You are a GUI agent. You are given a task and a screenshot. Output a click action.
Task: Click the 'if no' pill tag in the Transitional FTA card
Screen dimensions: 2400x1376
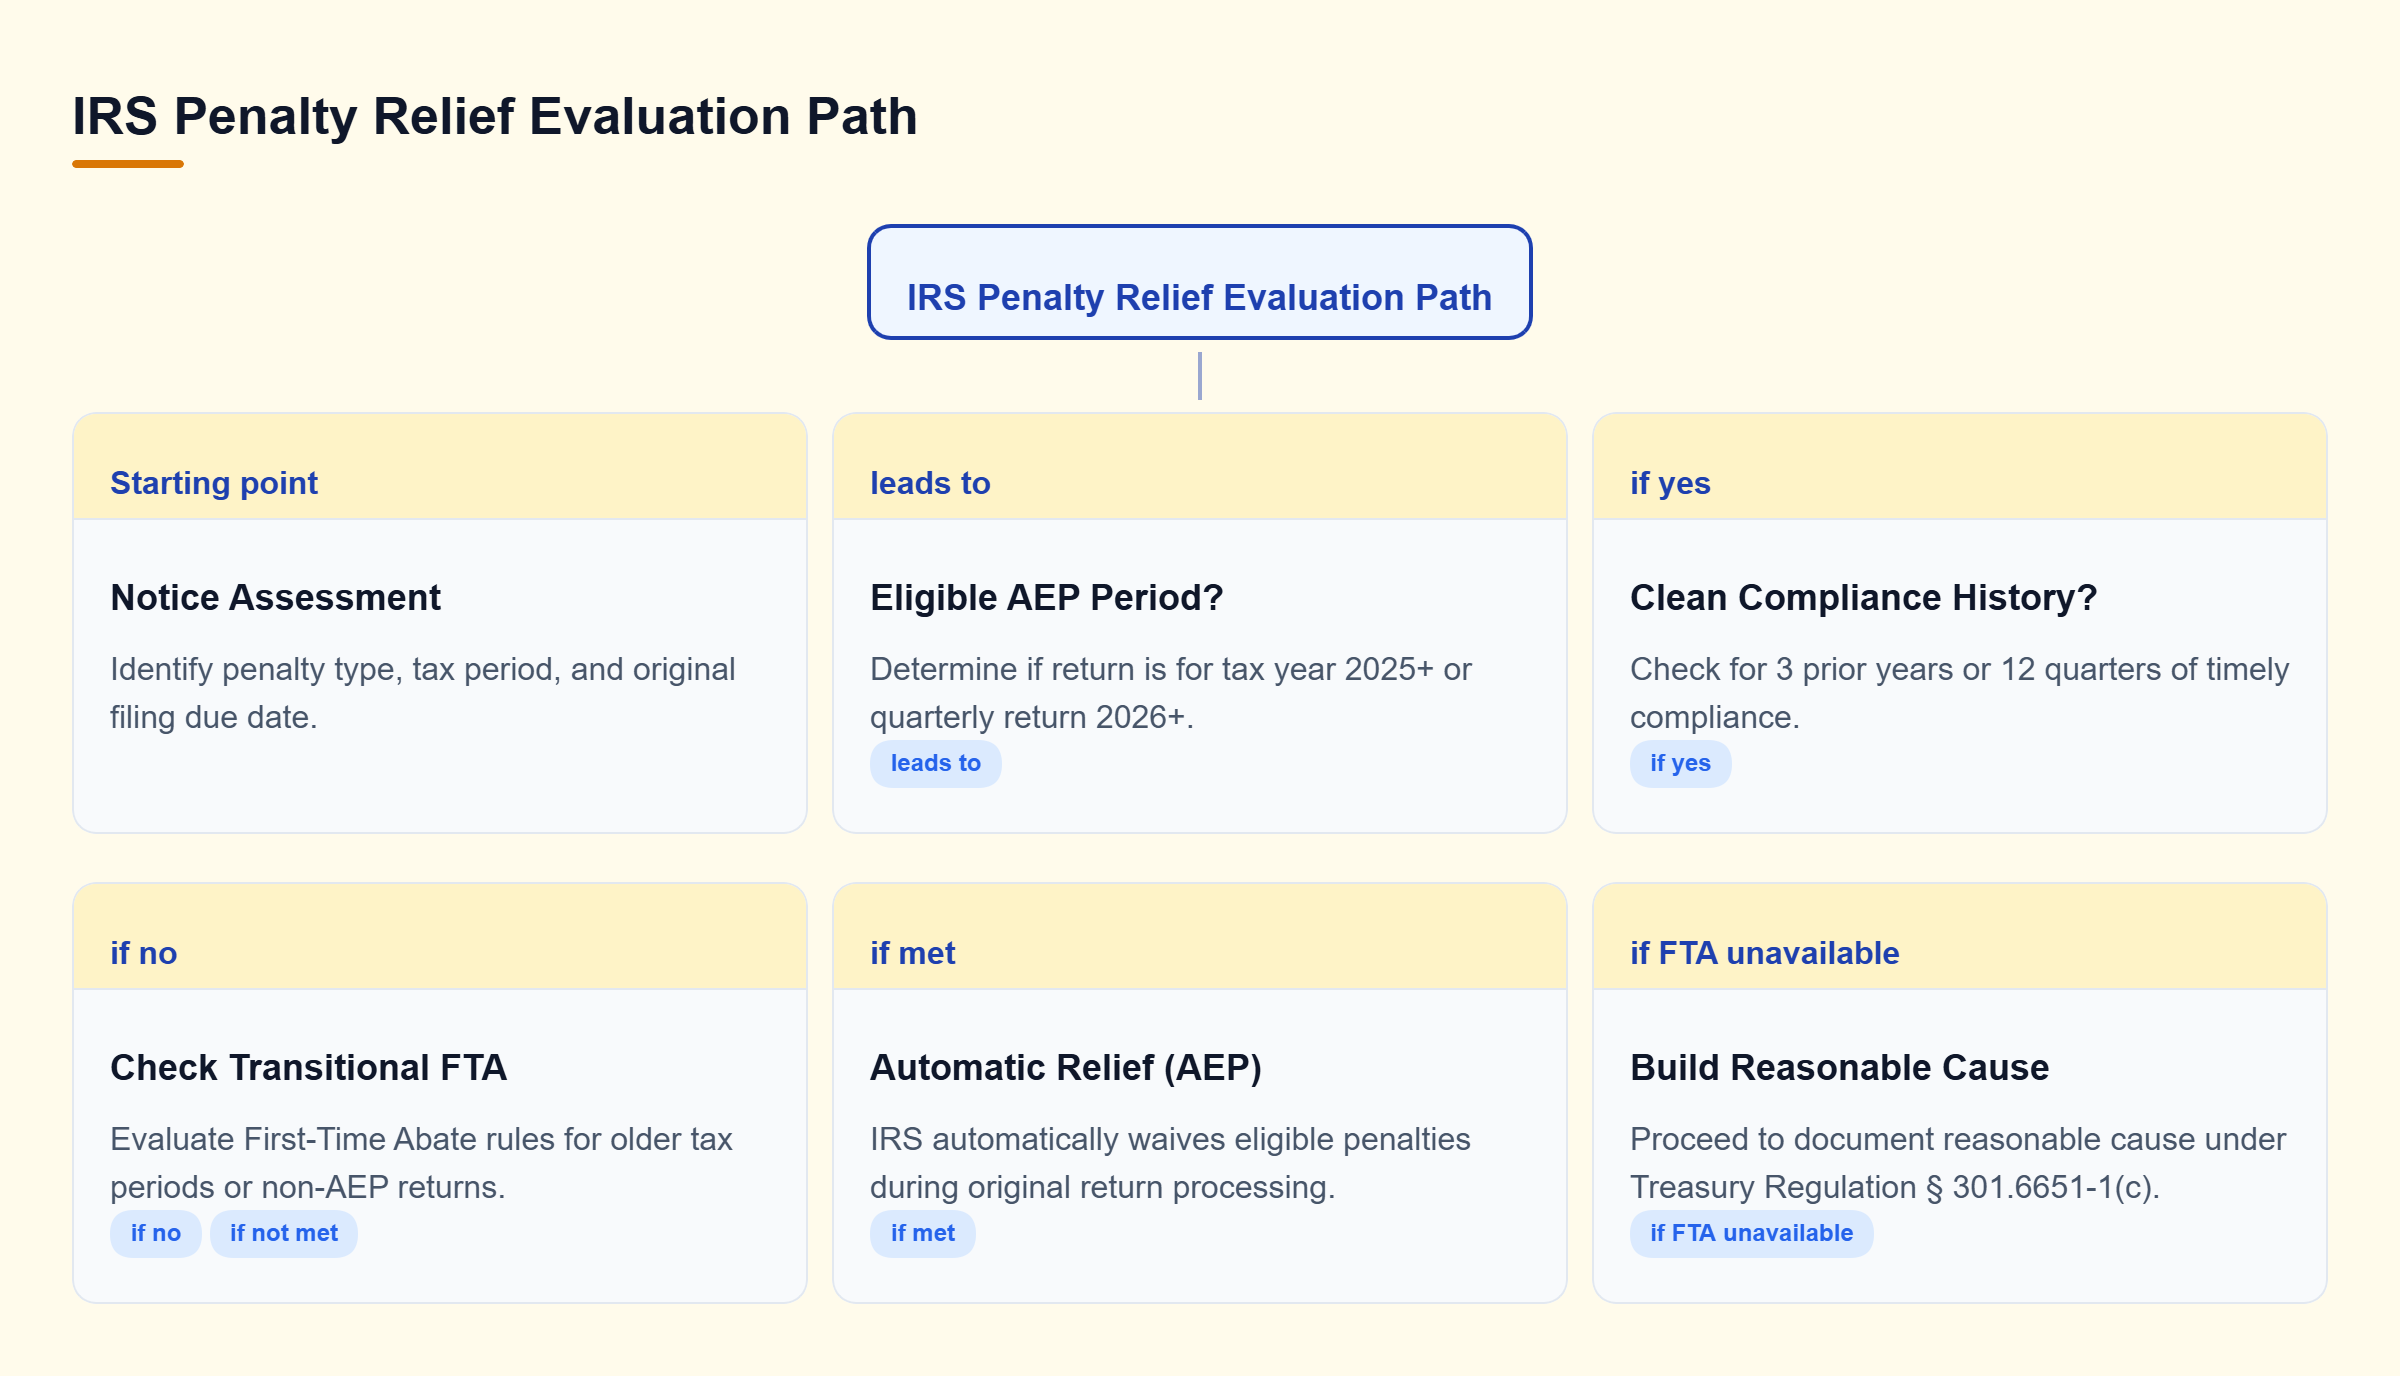click(x=156, y=1233)
